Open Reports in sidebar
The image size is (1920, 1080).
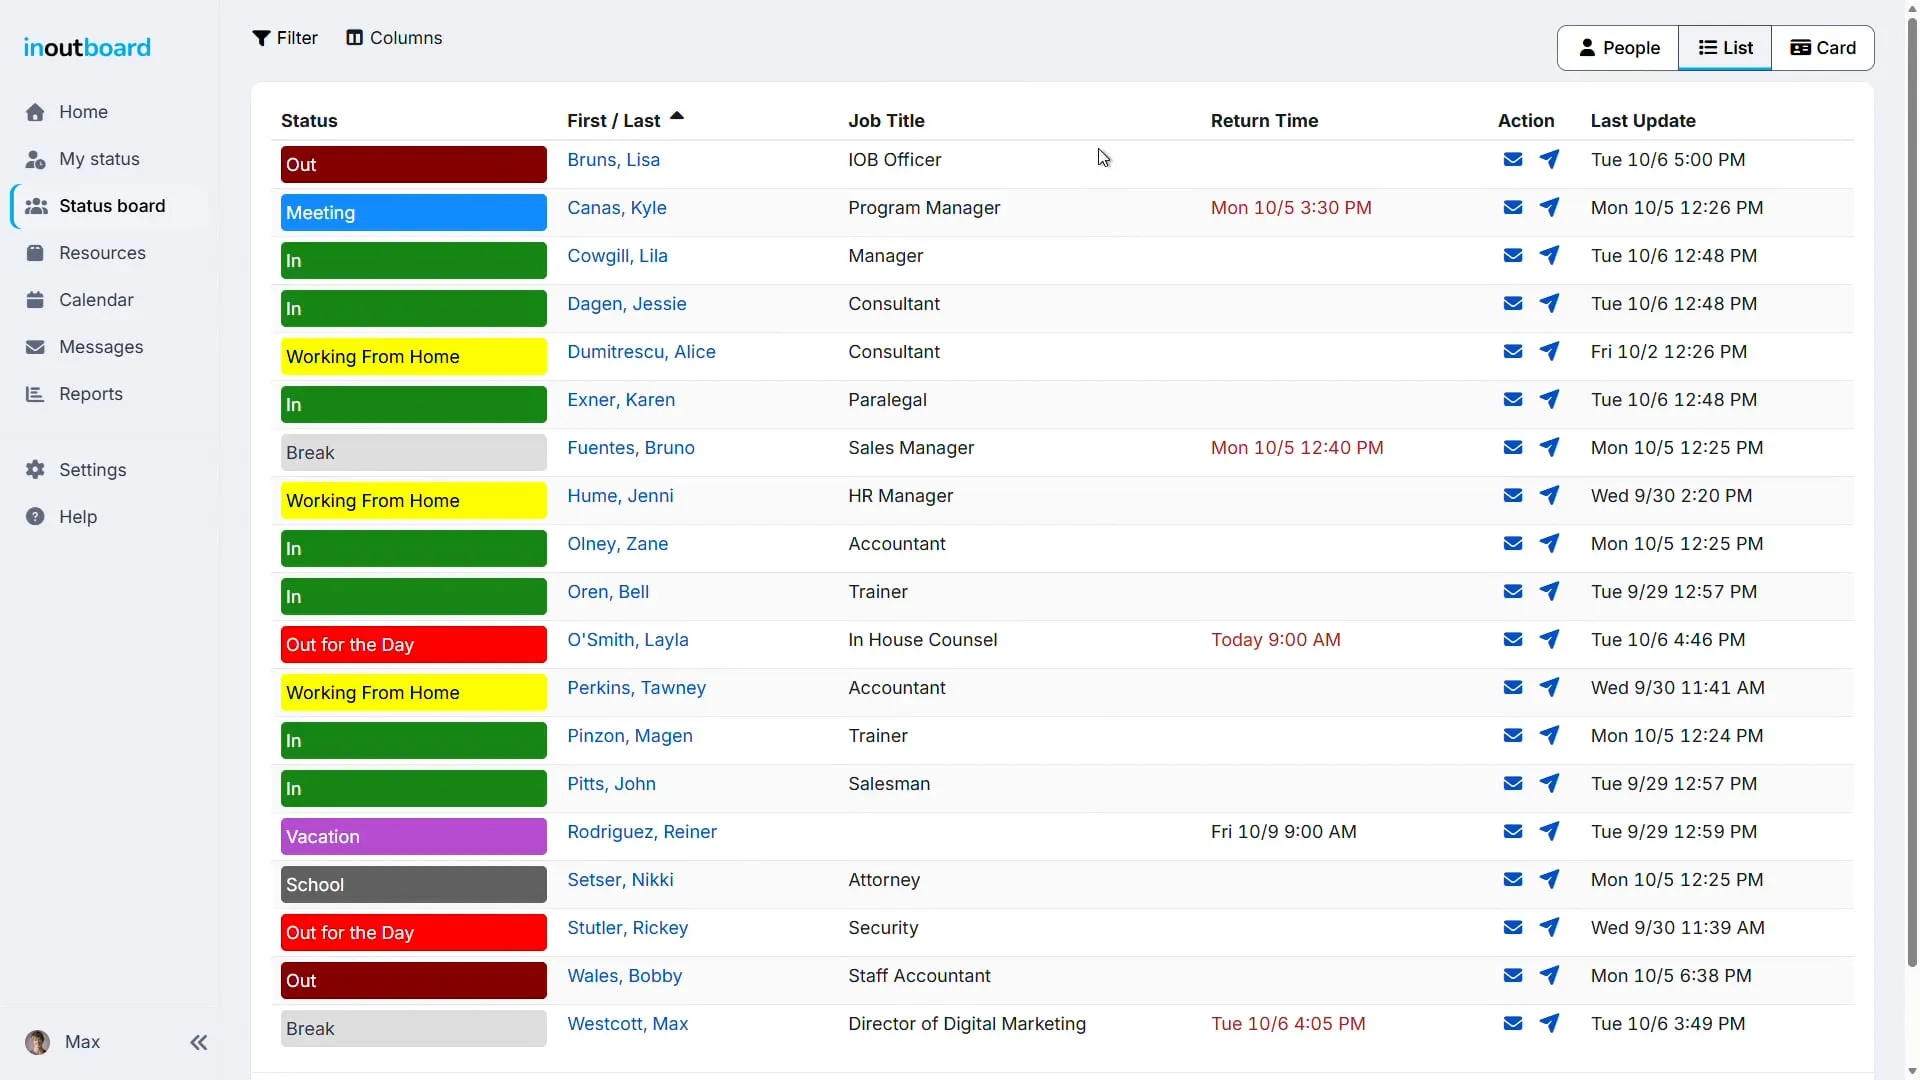75,394
